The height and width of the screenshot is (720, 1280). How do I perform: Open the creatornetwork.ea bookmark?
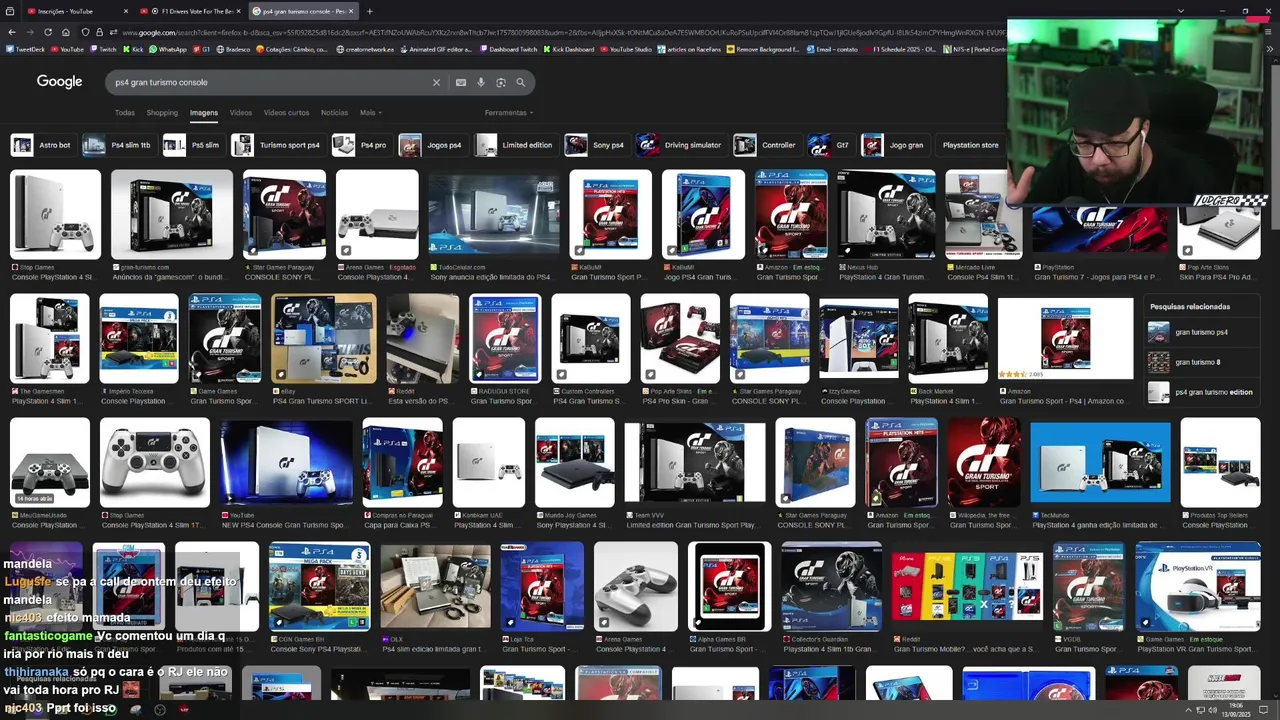(x=365, y=49)
